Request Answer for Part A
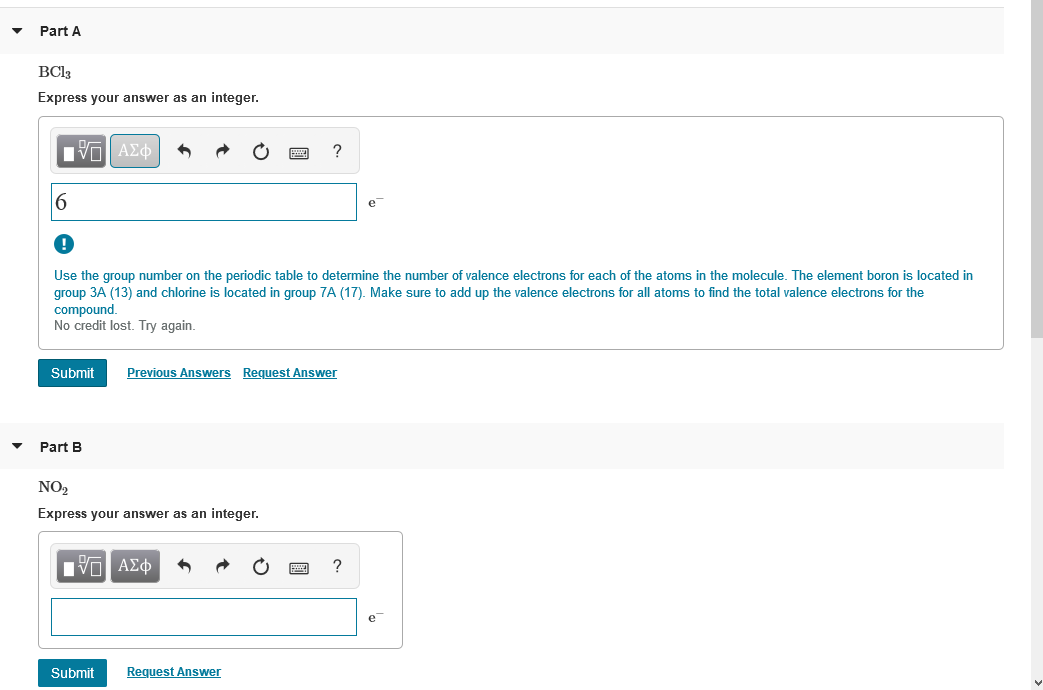Screen dimensions: 1043x690 [x=290, y=373]
